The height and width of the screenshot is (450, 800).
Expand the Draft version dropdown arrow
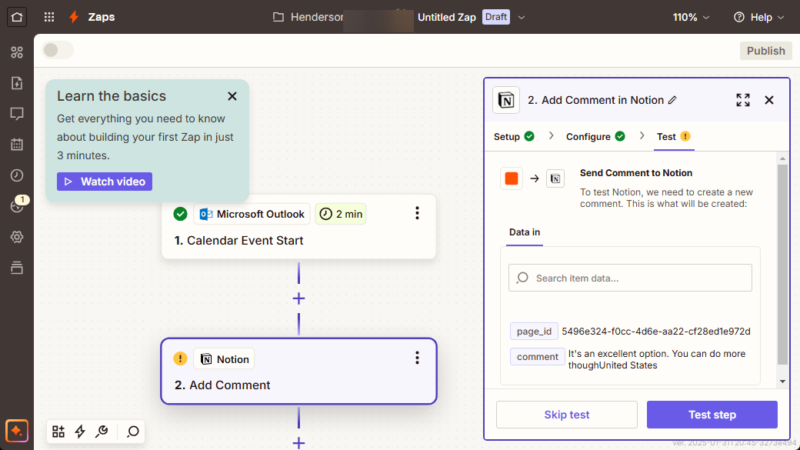pyautogui.click(x=521, y=17)
